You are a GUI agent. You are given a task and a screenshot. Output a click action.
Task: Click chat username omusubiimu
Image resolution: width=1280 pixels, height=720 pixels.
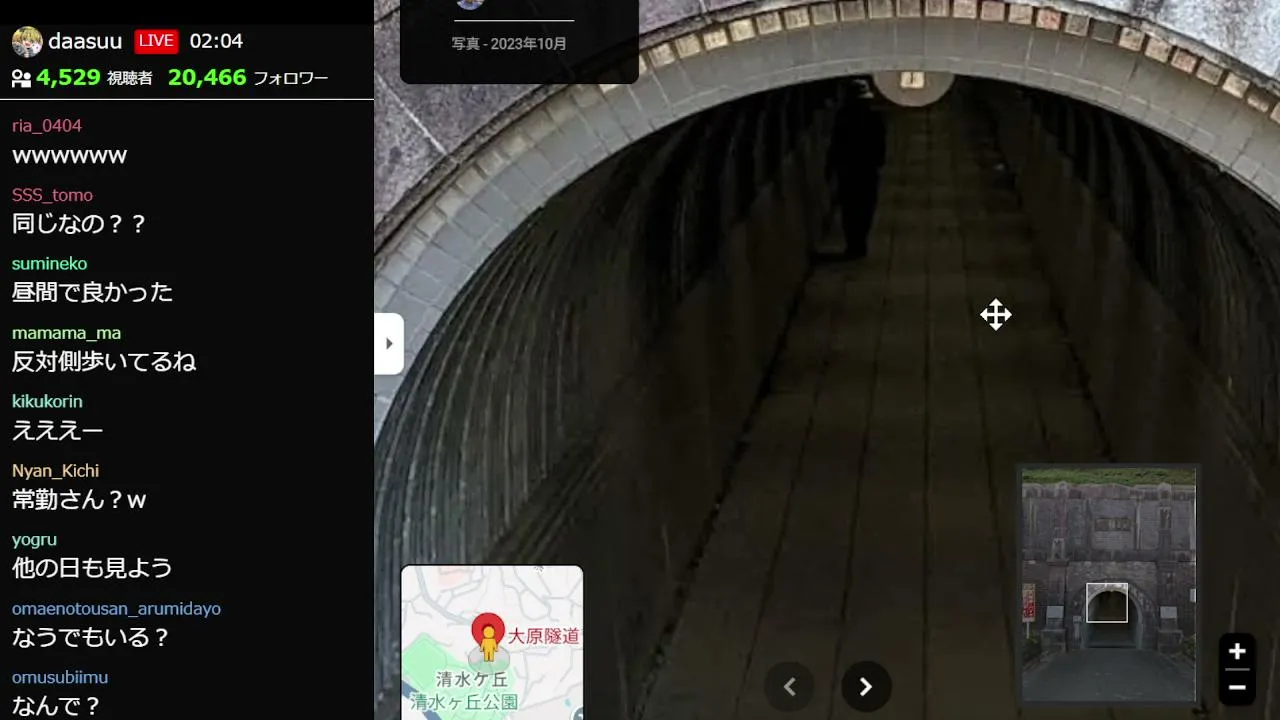click(60, 678)
